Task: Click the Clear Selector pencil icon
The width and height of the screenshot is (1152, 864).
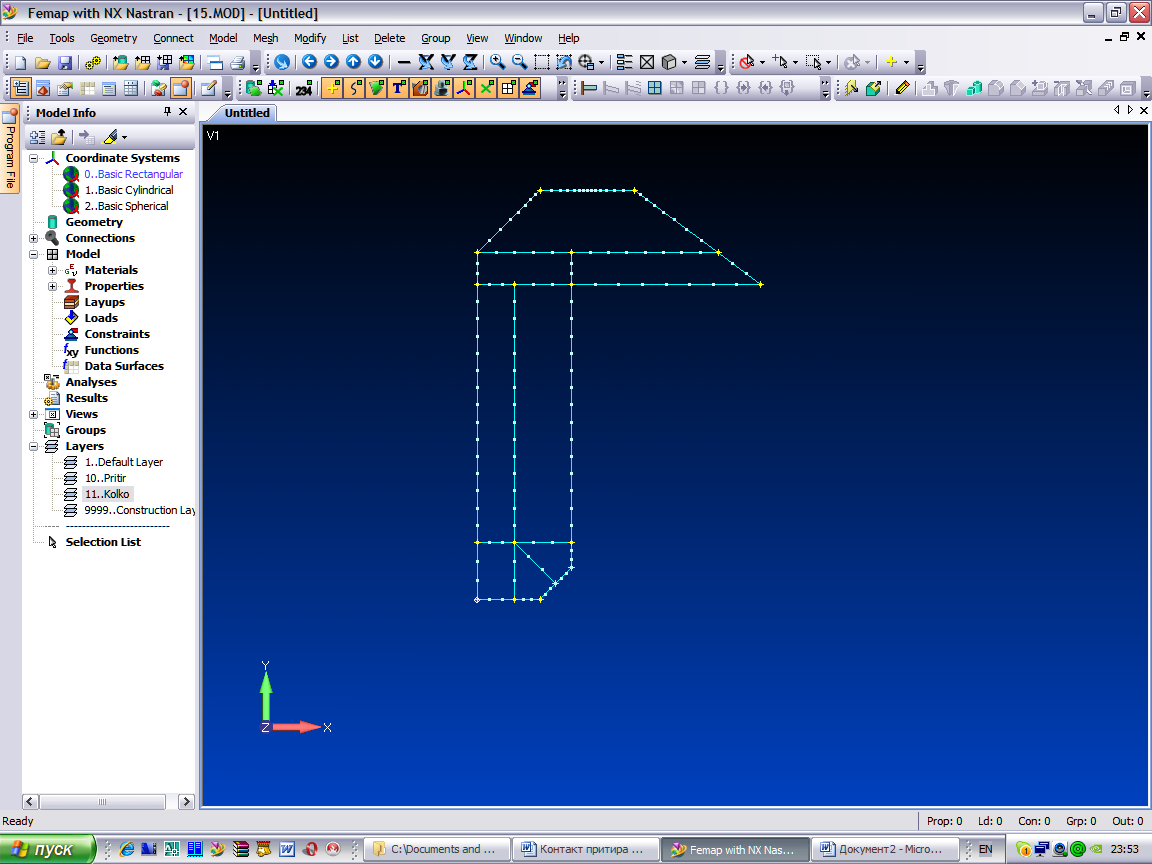Action: pos(903,89)
